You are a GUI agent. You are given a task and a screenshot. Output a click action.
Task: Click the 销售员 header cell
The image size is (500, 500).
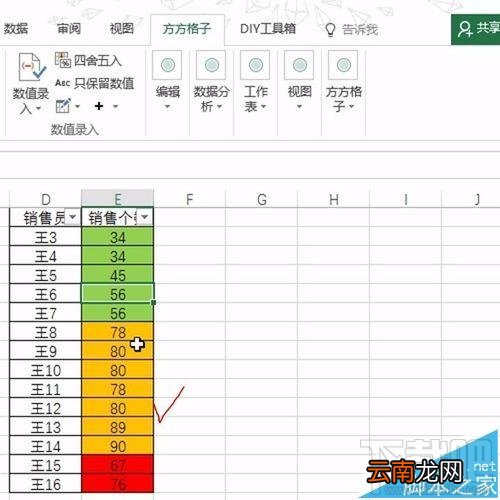(x=46, y=218)
